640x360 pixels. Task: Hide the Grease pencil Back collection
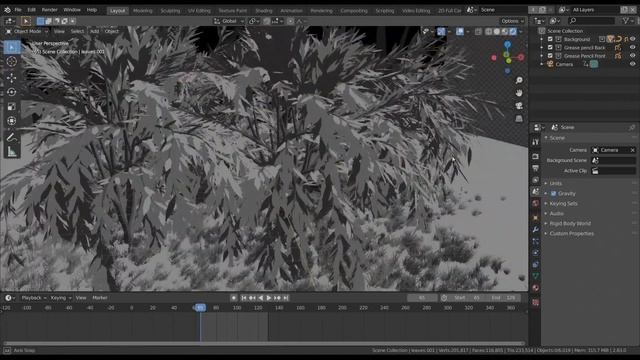(632, 47)
